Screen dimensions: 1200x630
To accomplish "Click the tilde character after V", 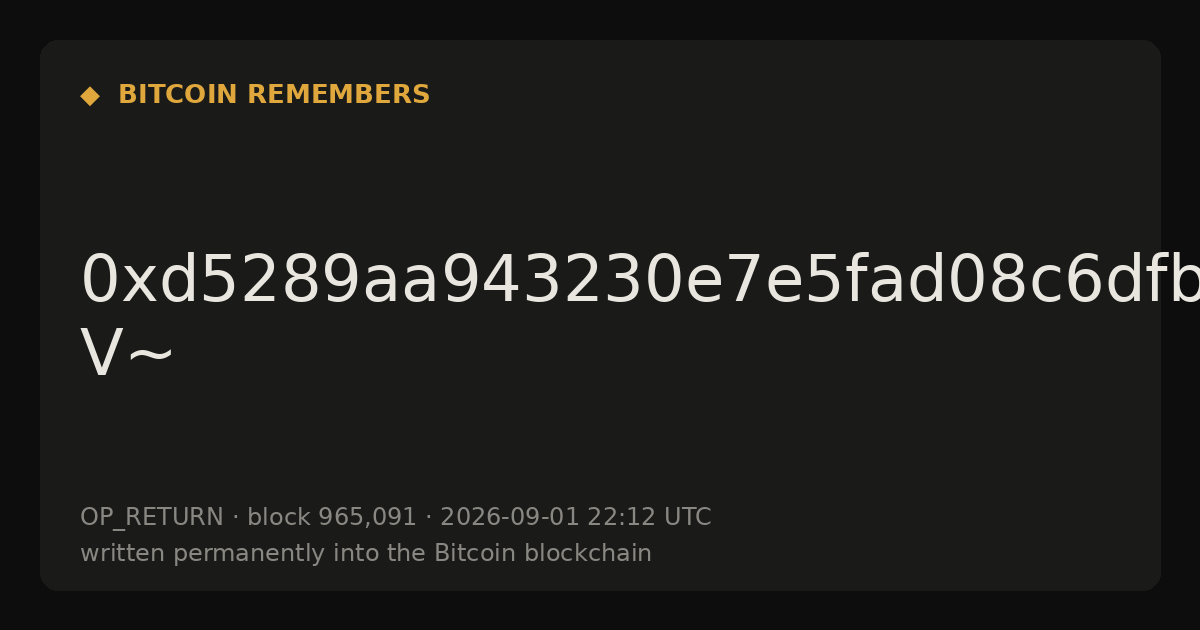I will tap(151, 355).
